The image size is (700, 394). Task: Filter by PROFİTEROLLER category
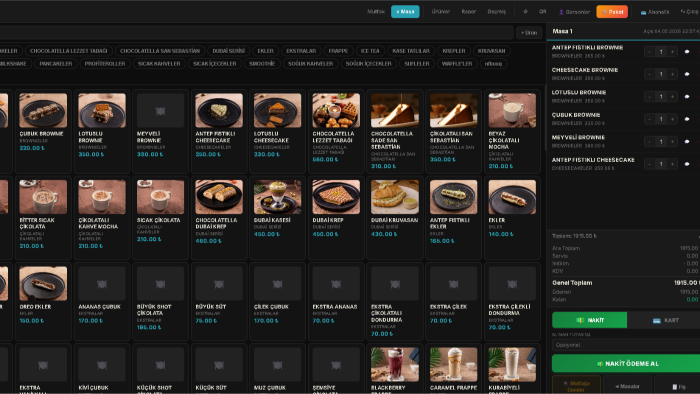(104, 64)
